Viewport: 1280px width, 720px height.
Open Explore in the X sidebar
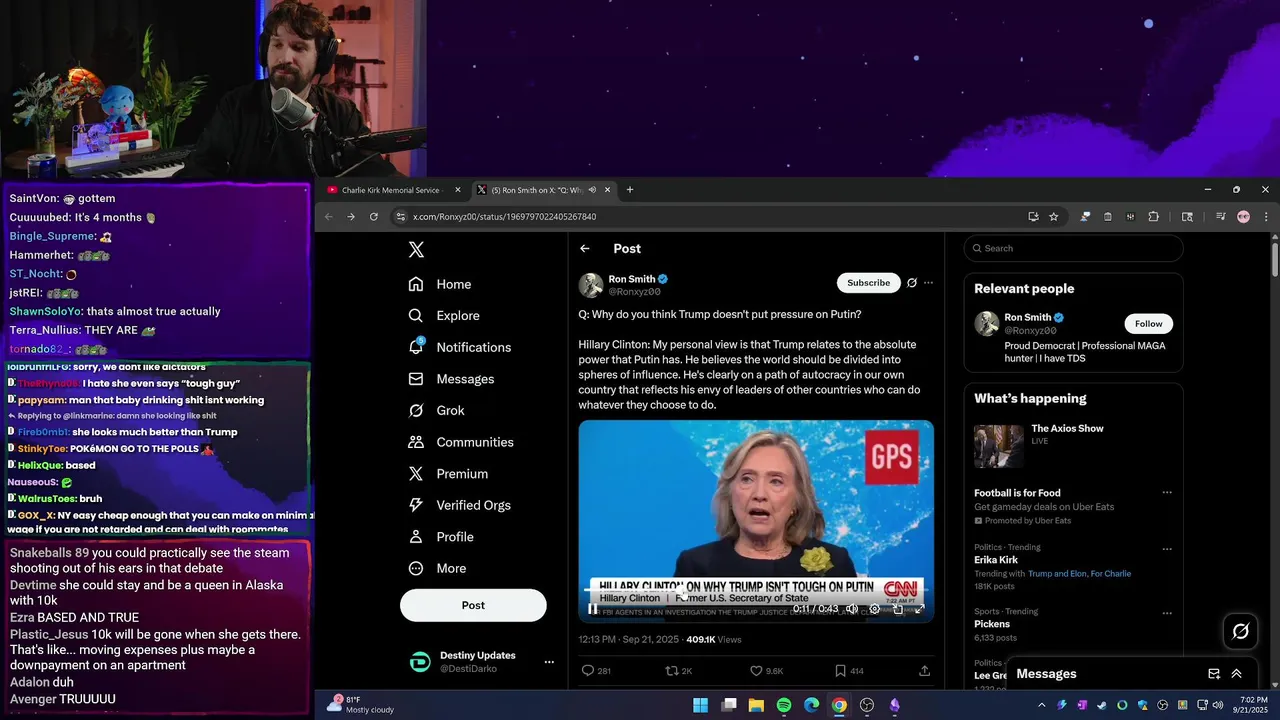(x=444, y=315)
